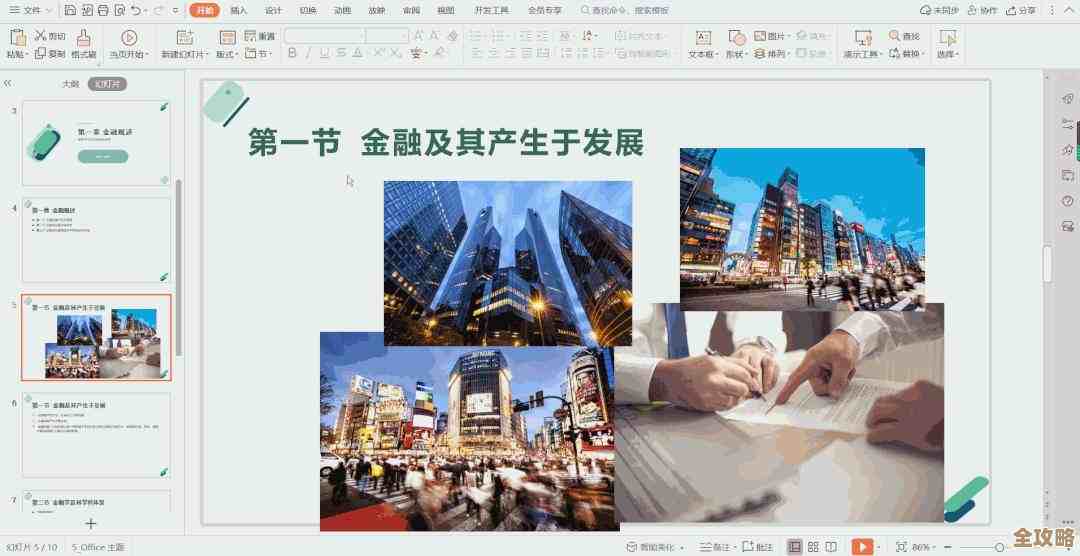The image size is (1080, 556).
Task: Open the Transitions (切换) ribbon tab
Action: click(x=308, y=10)
